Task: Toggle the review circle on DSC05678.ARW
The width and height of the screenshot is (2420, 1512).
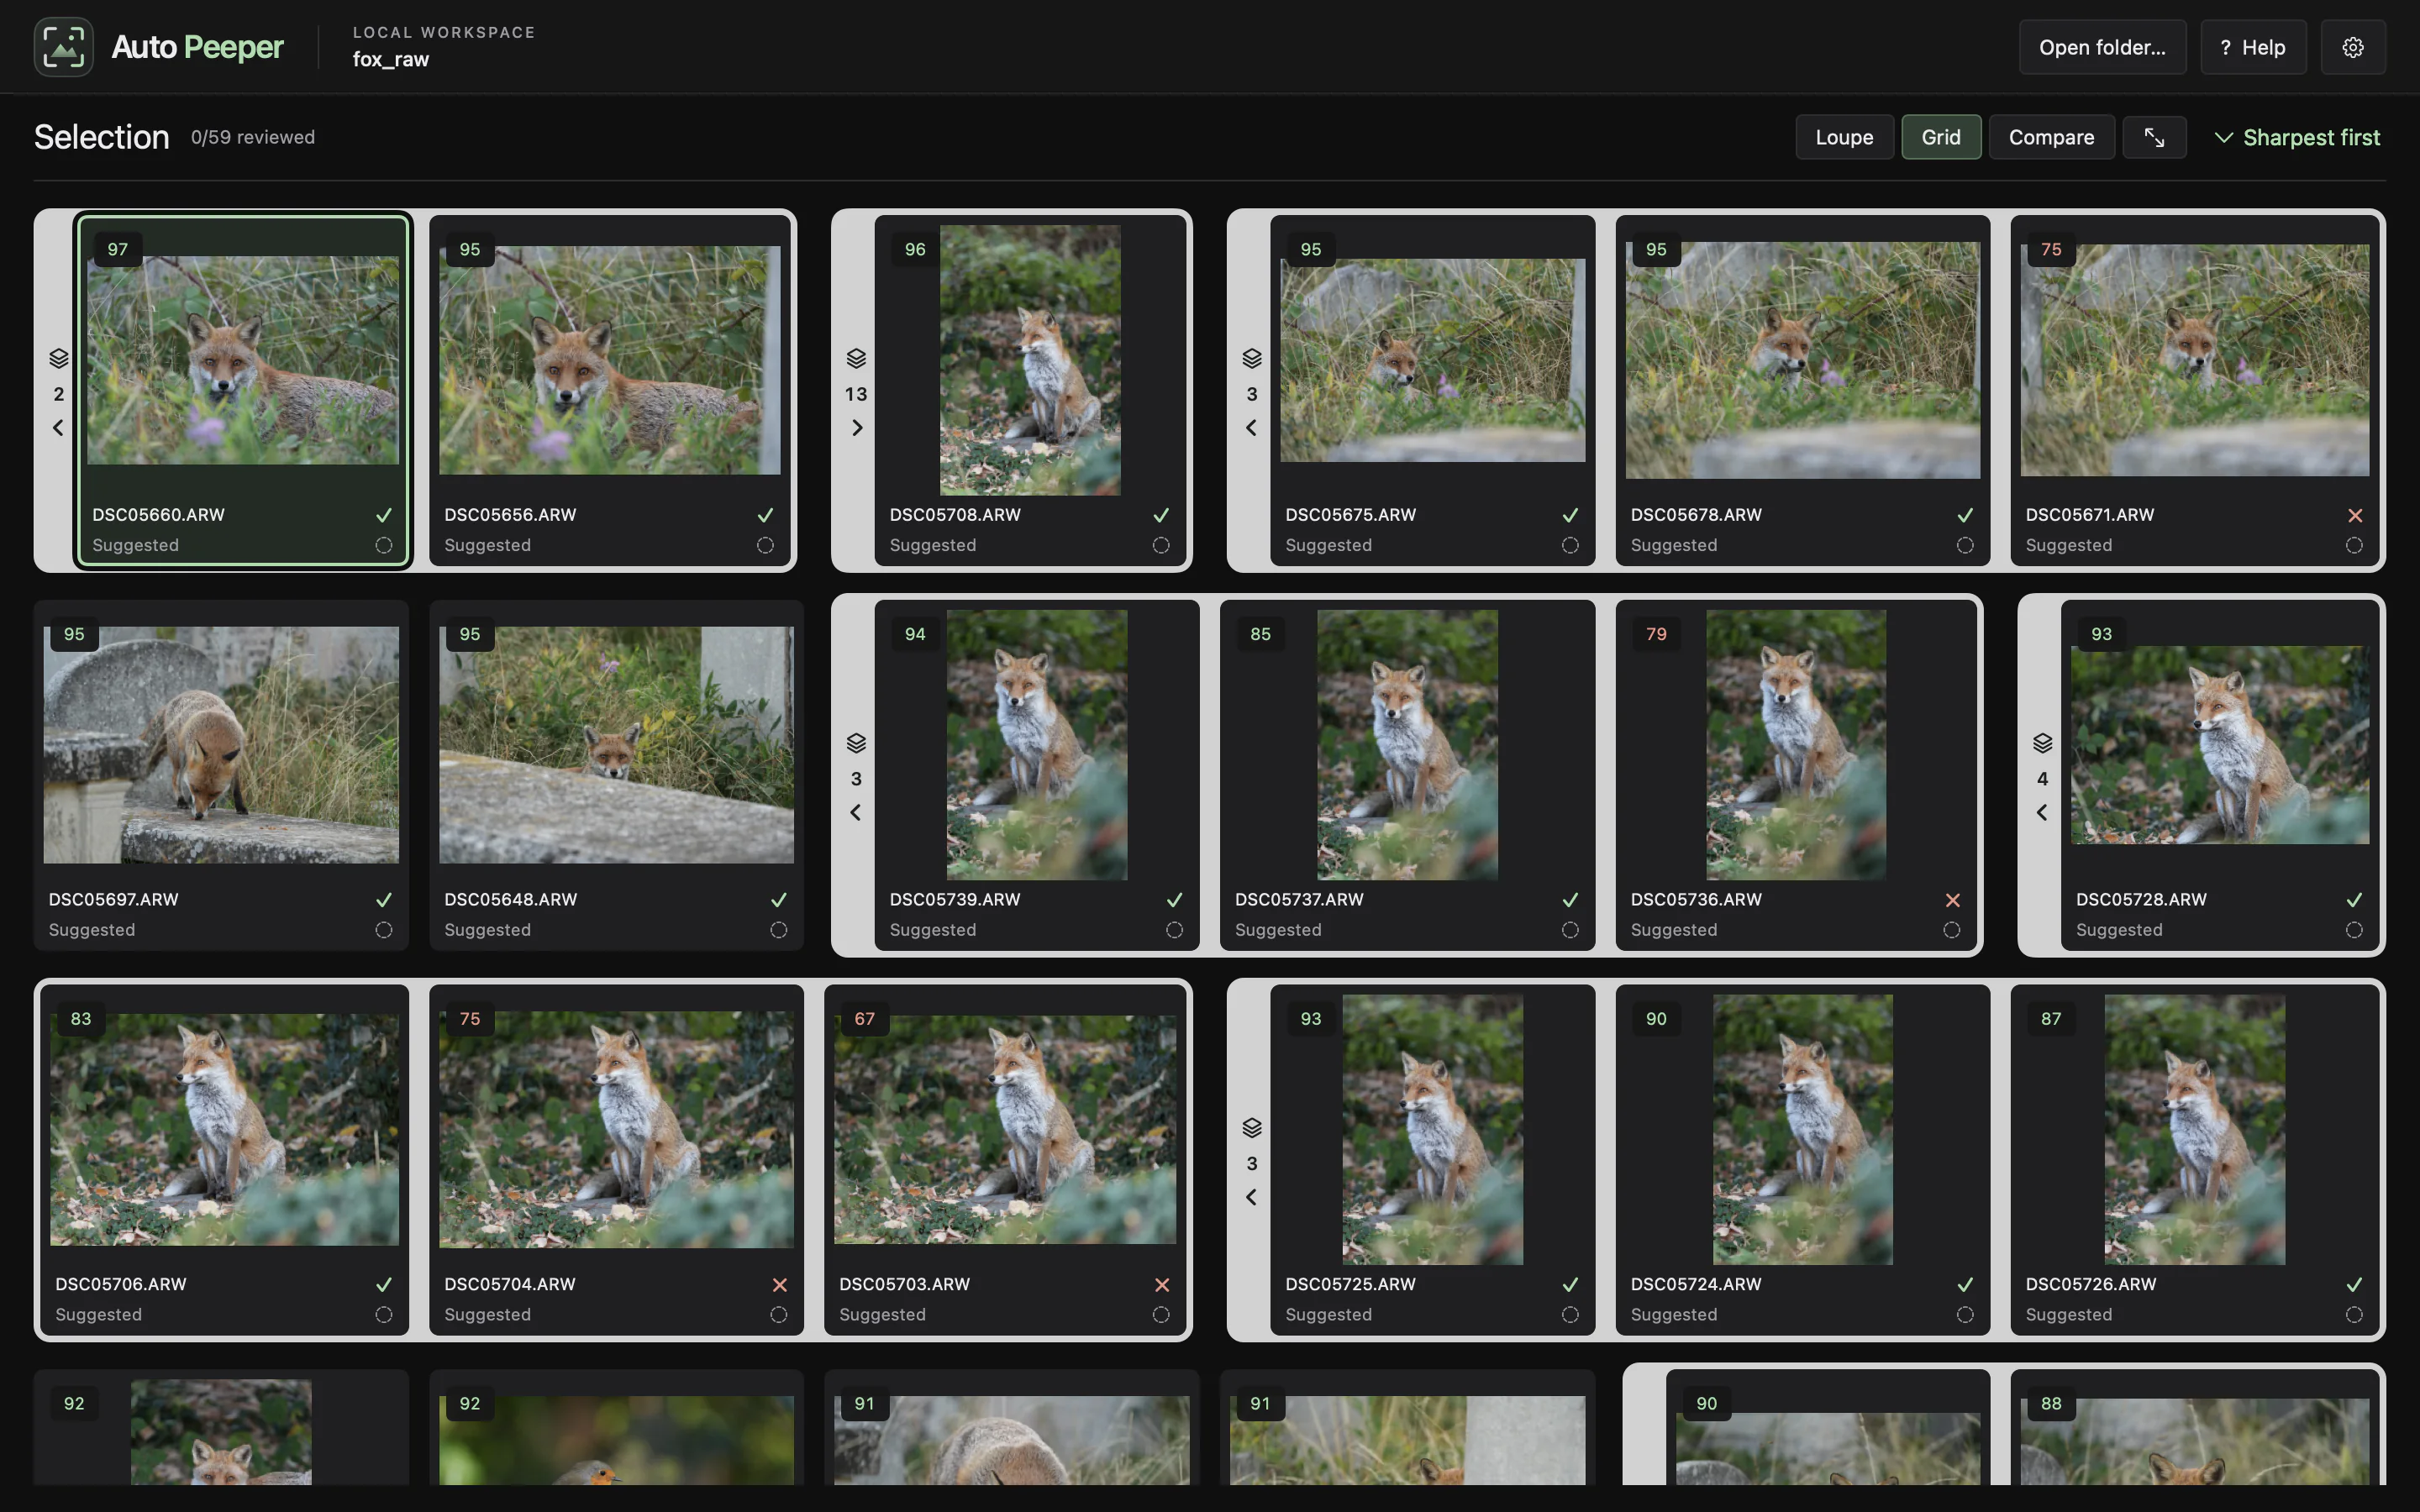Action: [x=1965, y=545]
